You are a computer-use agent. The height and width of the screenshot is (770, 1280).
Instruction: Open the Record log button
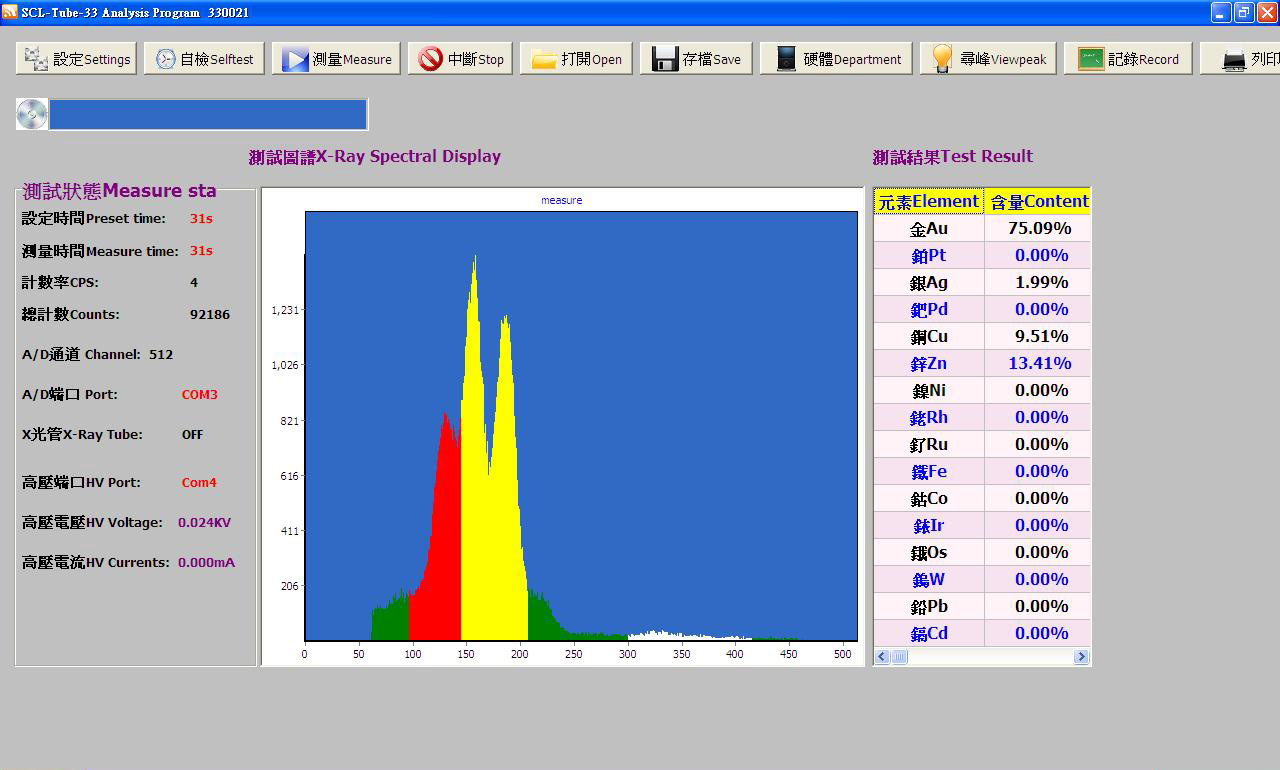point(1127,59)
